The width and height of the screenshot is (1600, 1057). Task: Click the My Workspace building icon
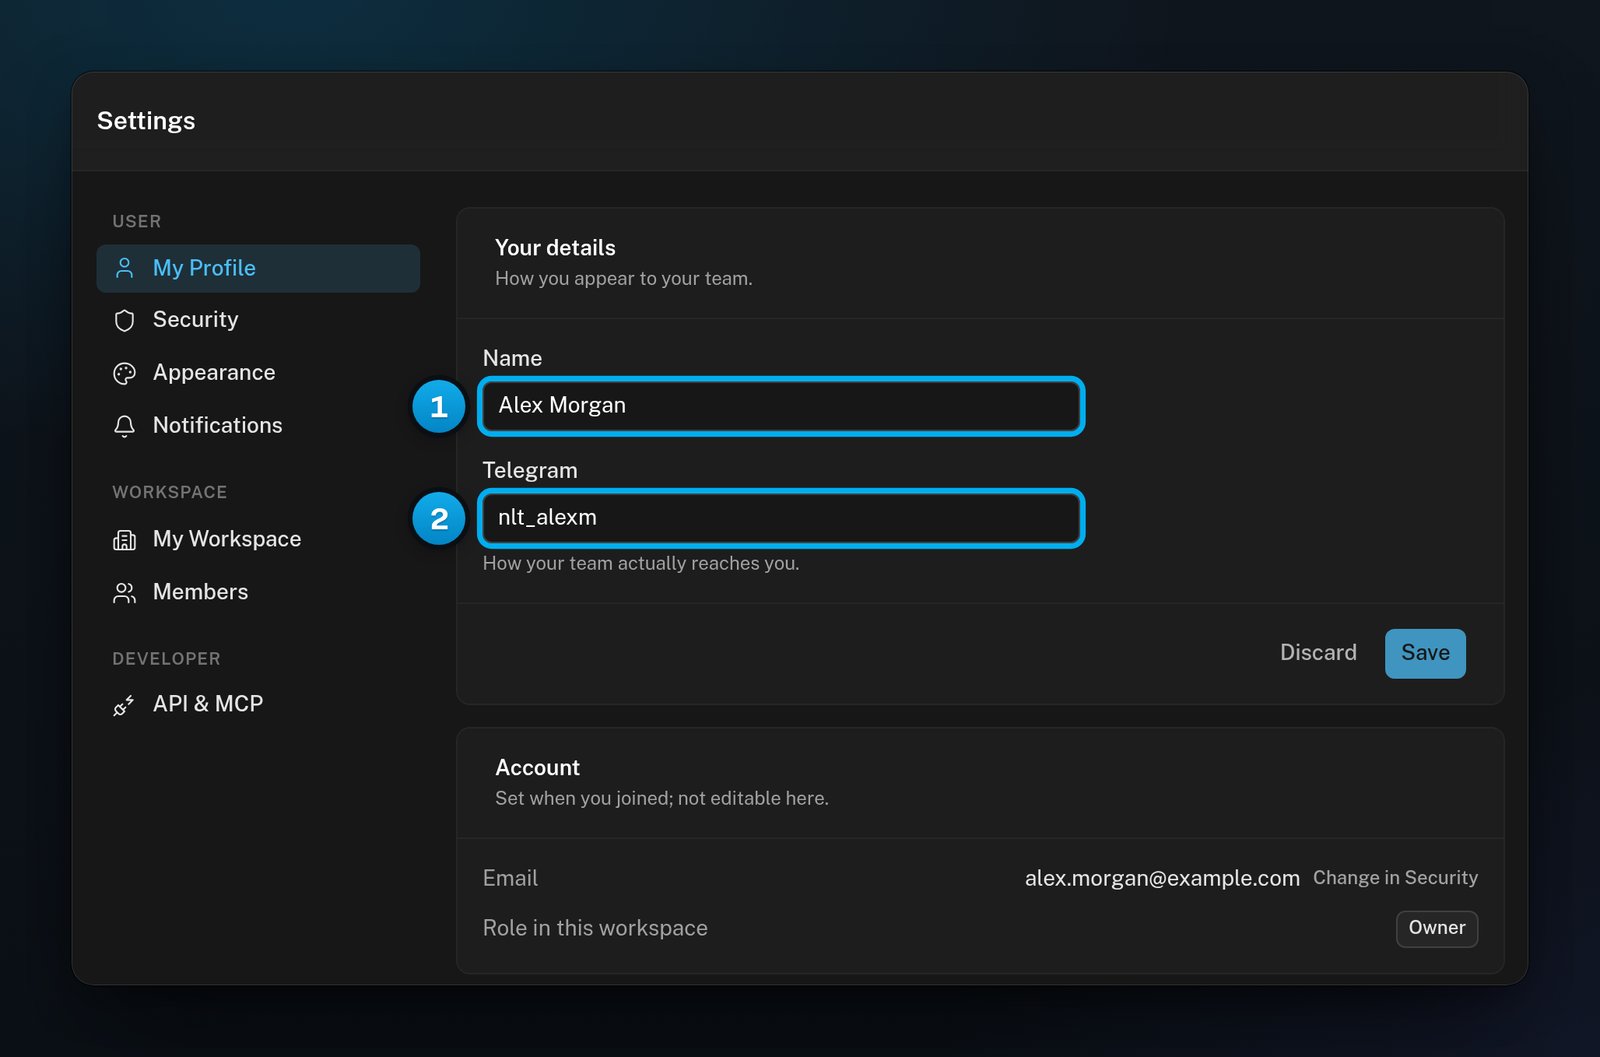(124, 540)
